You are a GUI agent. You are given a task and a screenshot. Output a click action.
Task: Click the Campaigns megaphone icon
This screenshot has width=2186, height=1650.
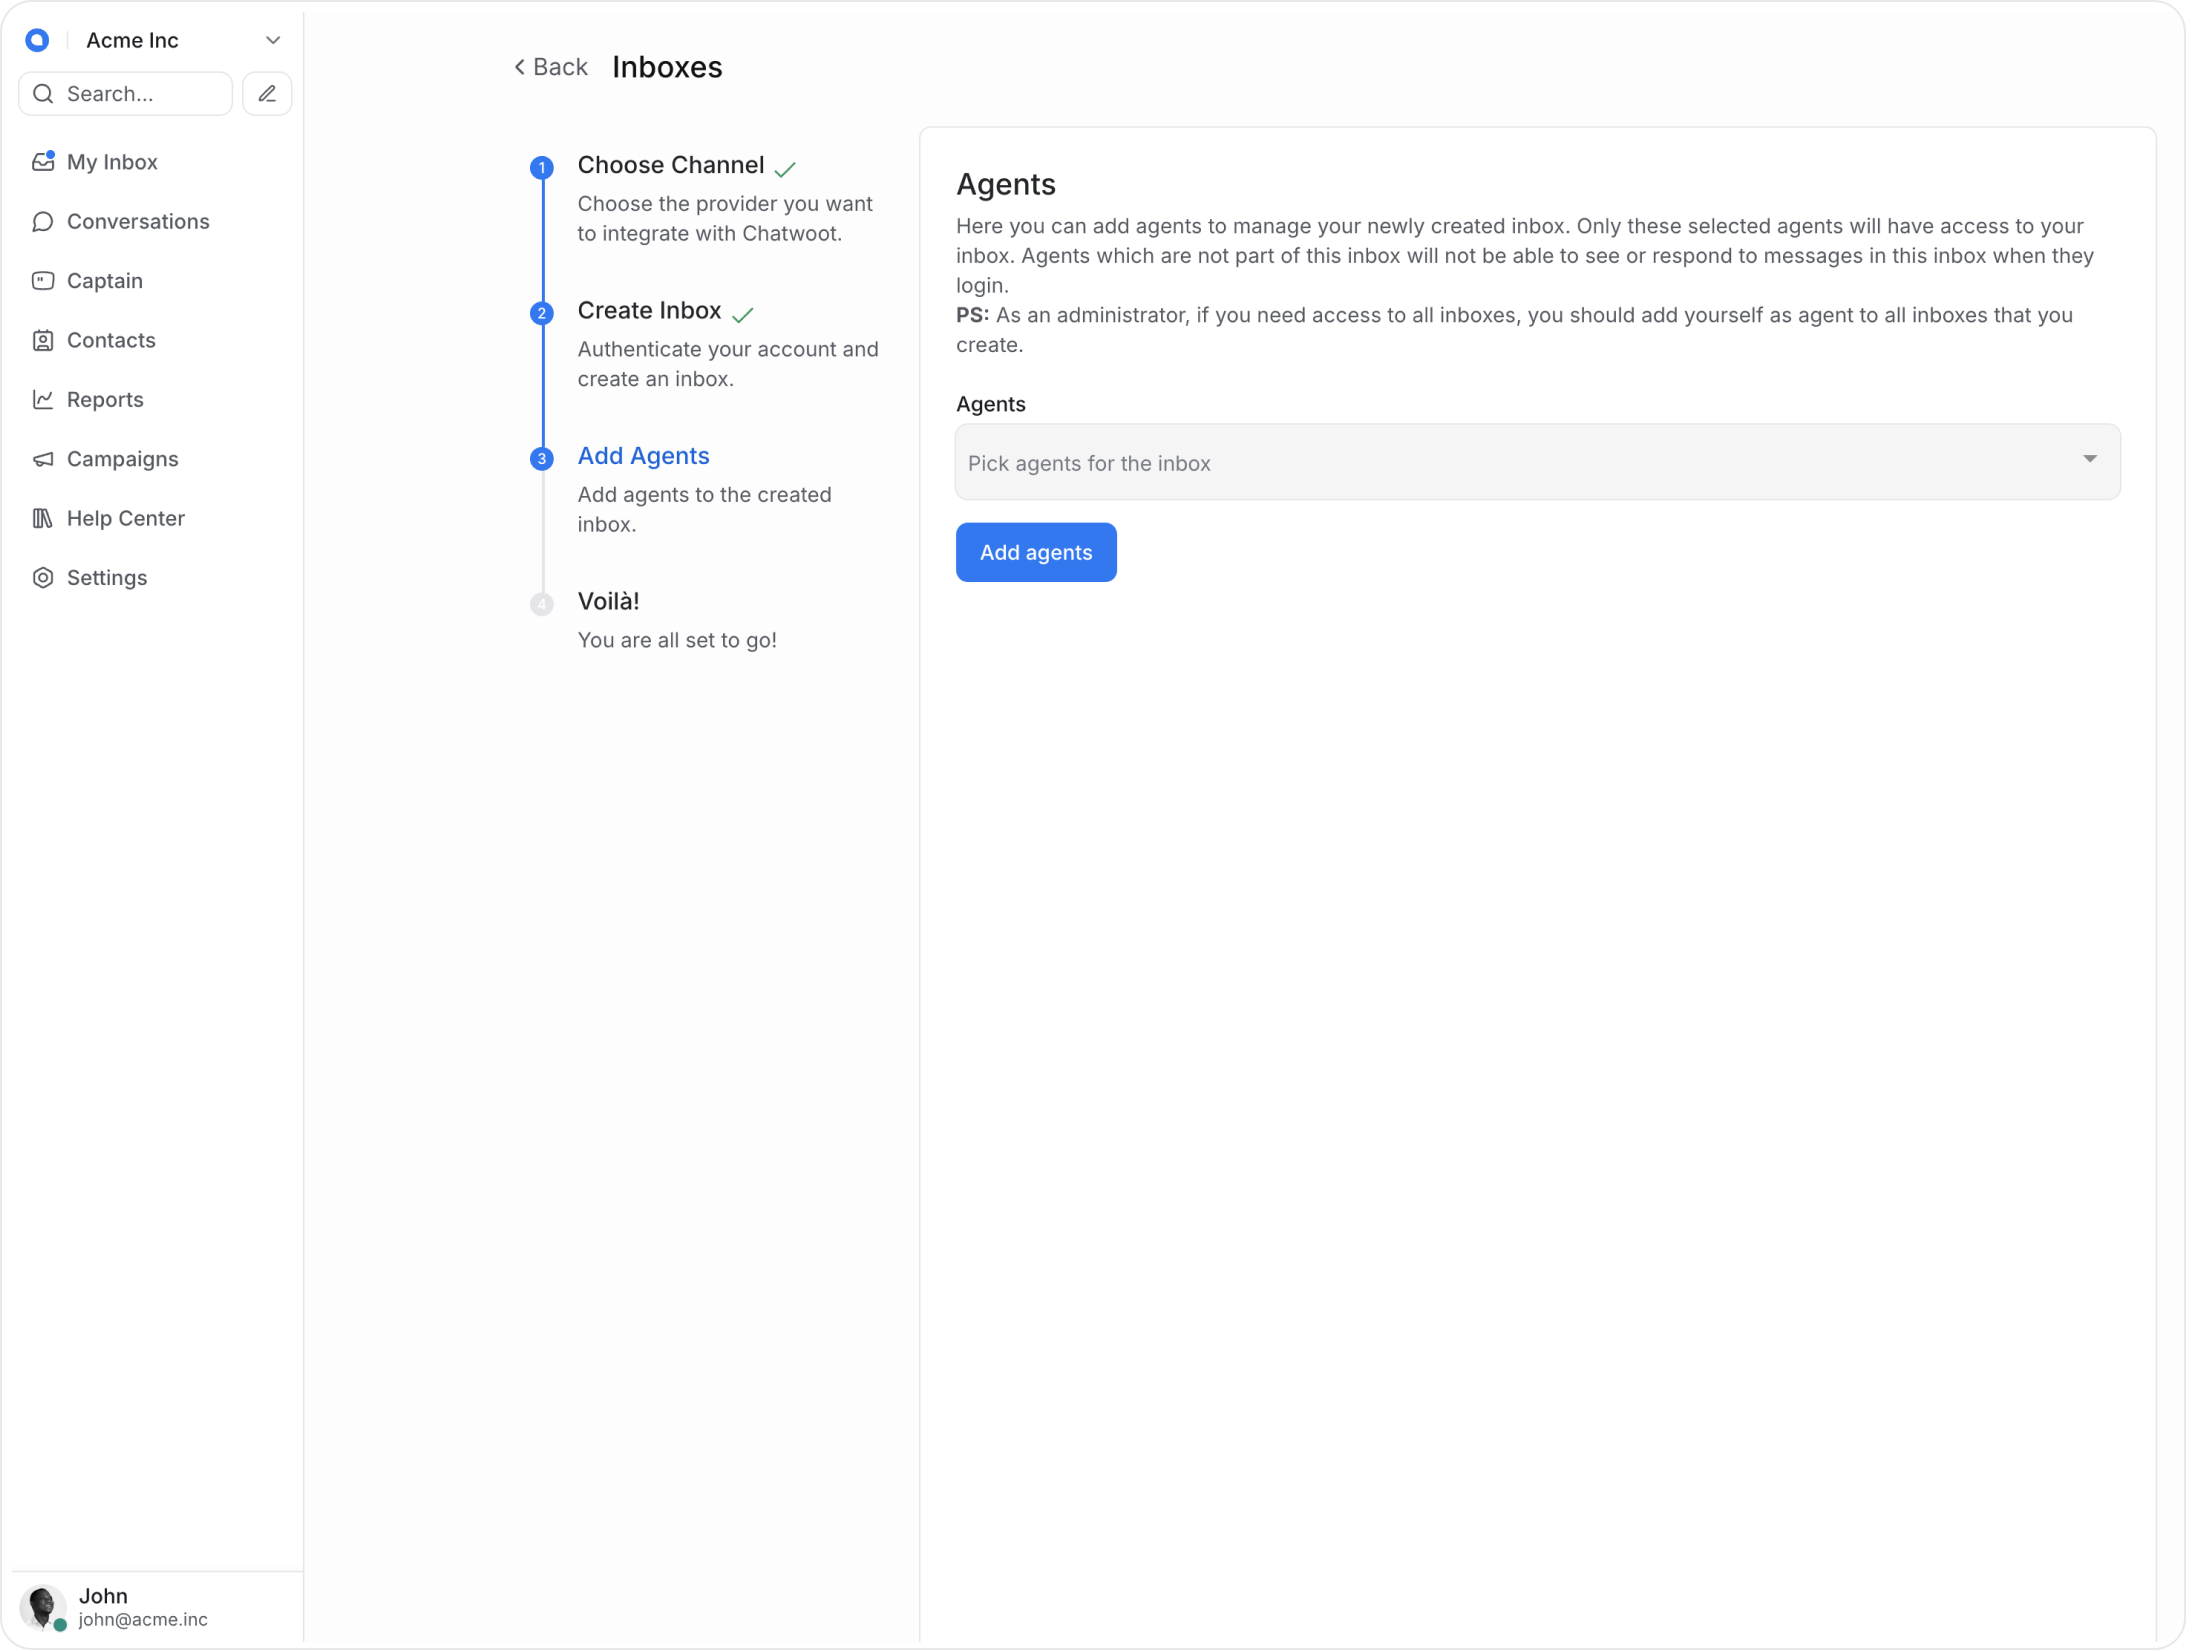(42, 459)
